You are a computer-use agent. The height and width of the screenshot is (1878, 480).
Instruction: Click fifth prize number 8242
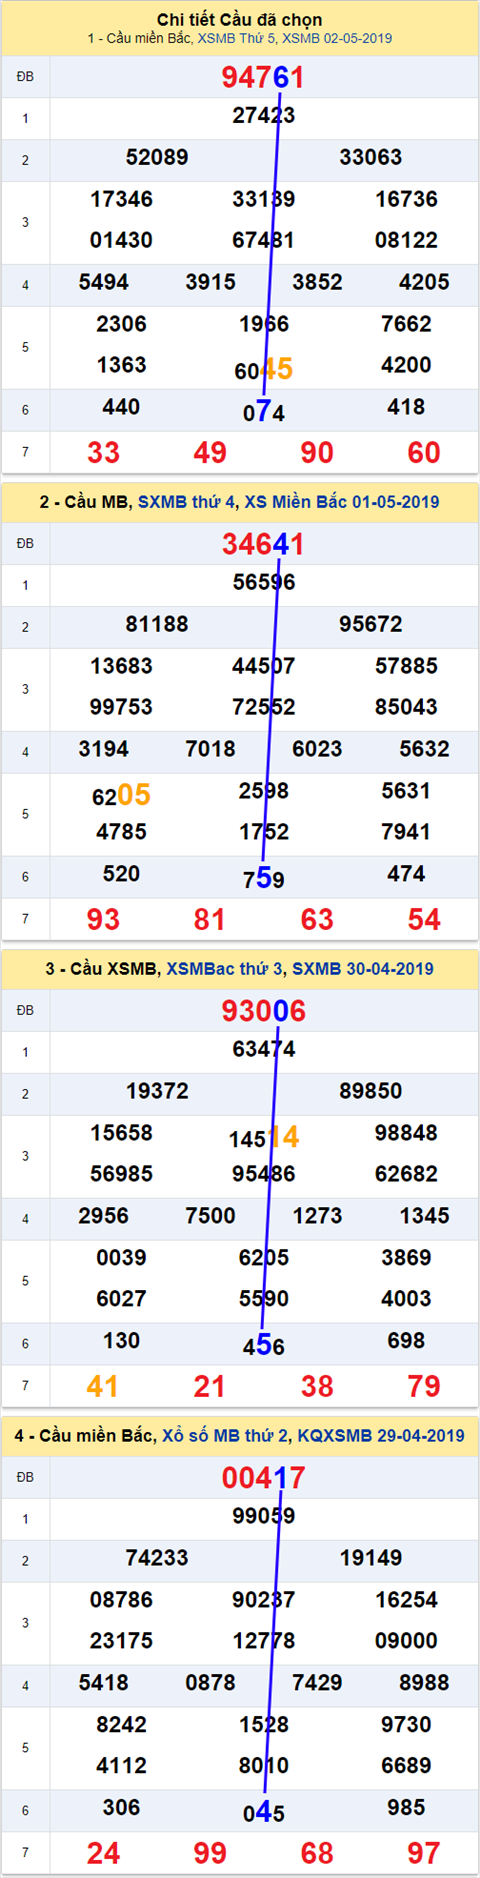122,1725
